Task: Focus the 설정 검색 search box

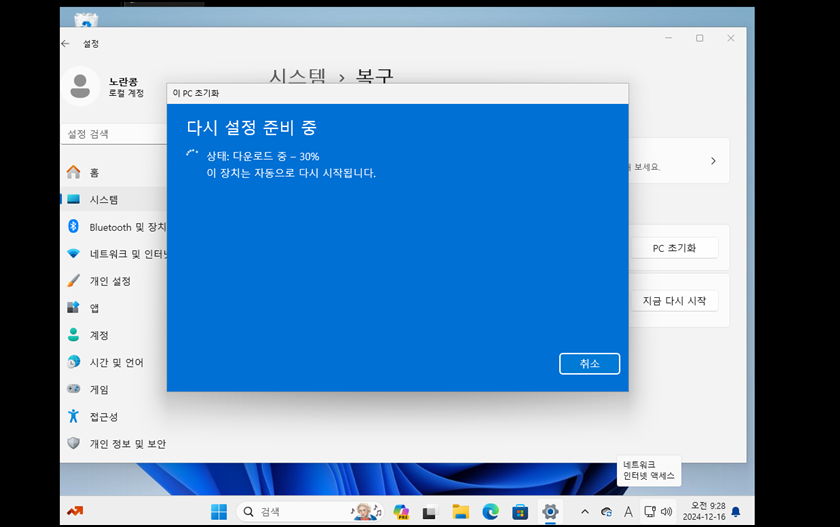Action: pyautogui.click(x=114, y=134)
